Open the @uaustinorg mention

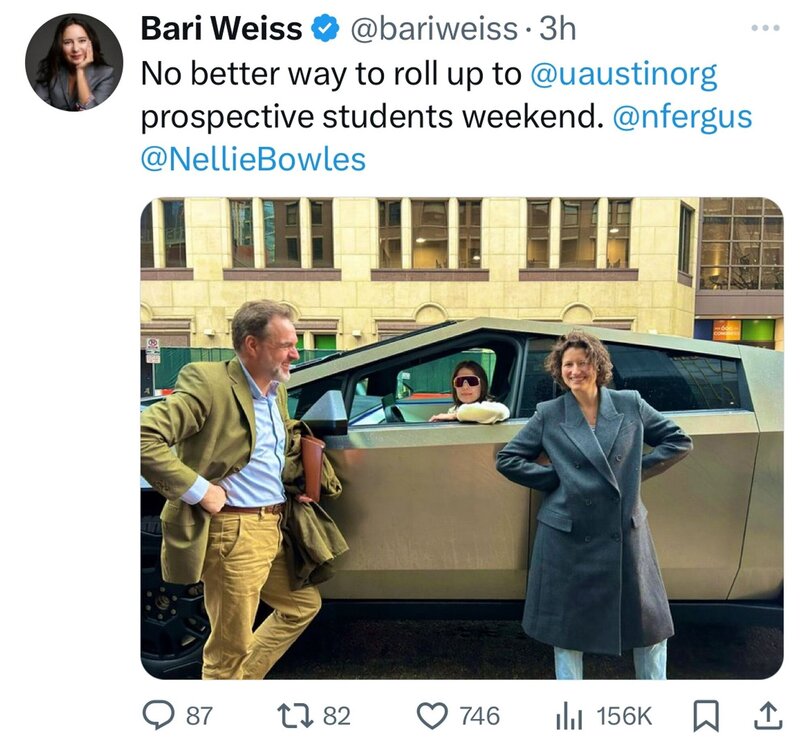(x=624, y=74)
